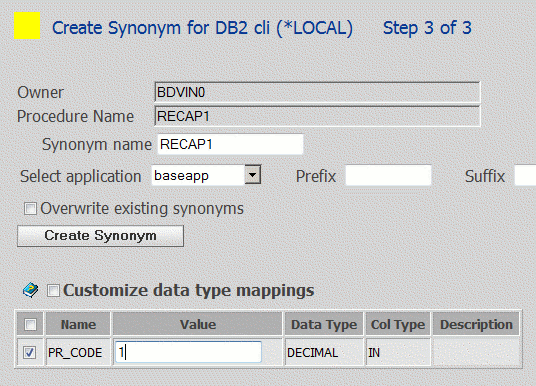536x386 pixels.
Task: Click the Procedure Name field RECAP1
Action: pos(317,116)
